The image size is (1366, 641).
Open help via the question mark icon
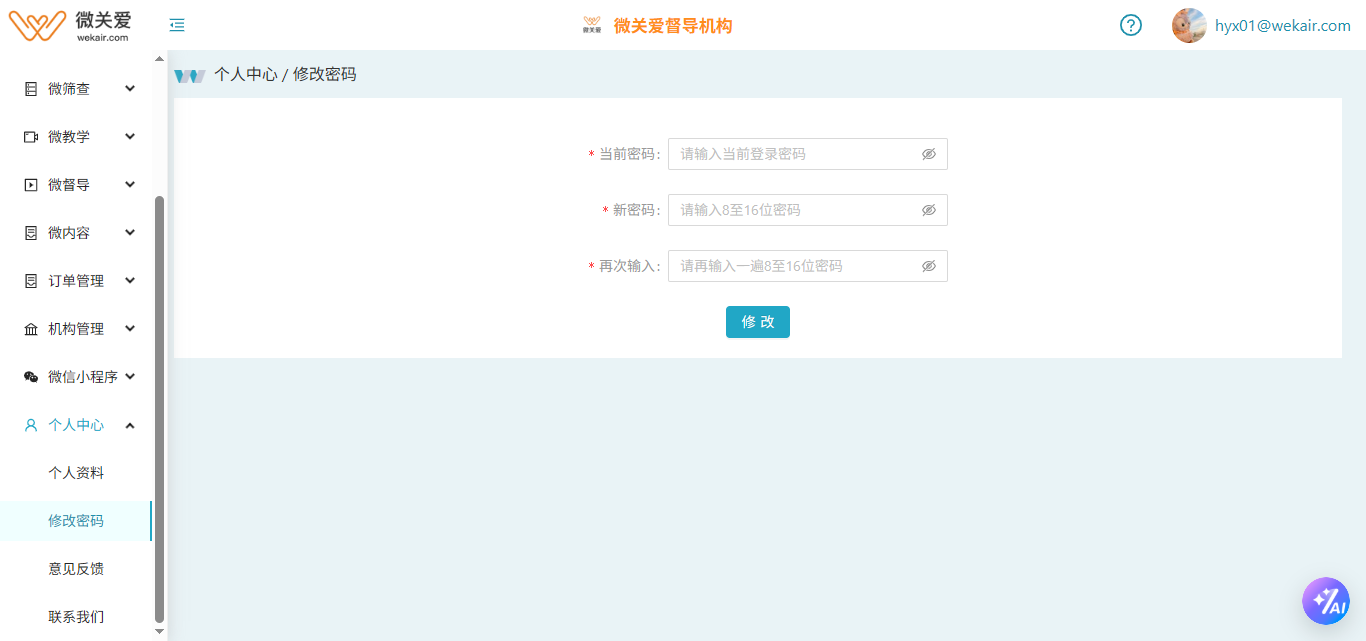1130,26
